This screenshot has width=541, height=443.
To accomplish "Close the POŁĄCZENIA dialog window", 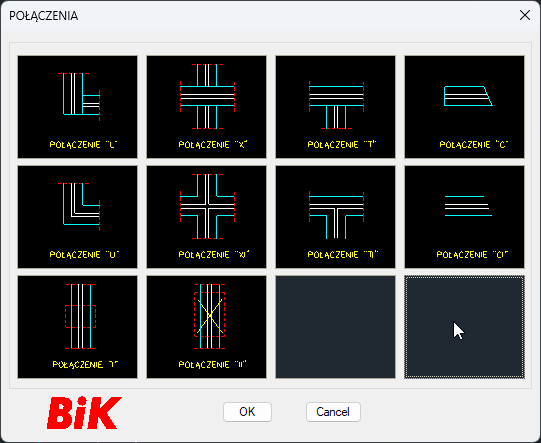I will [525, 15].
